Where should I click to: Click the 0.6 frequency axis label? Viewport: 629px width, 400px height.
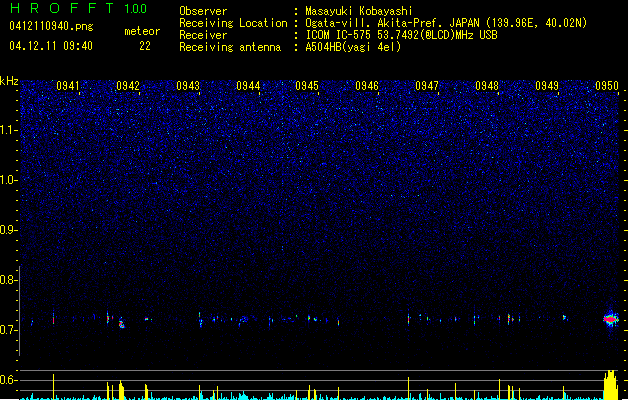tap(8, 380)
